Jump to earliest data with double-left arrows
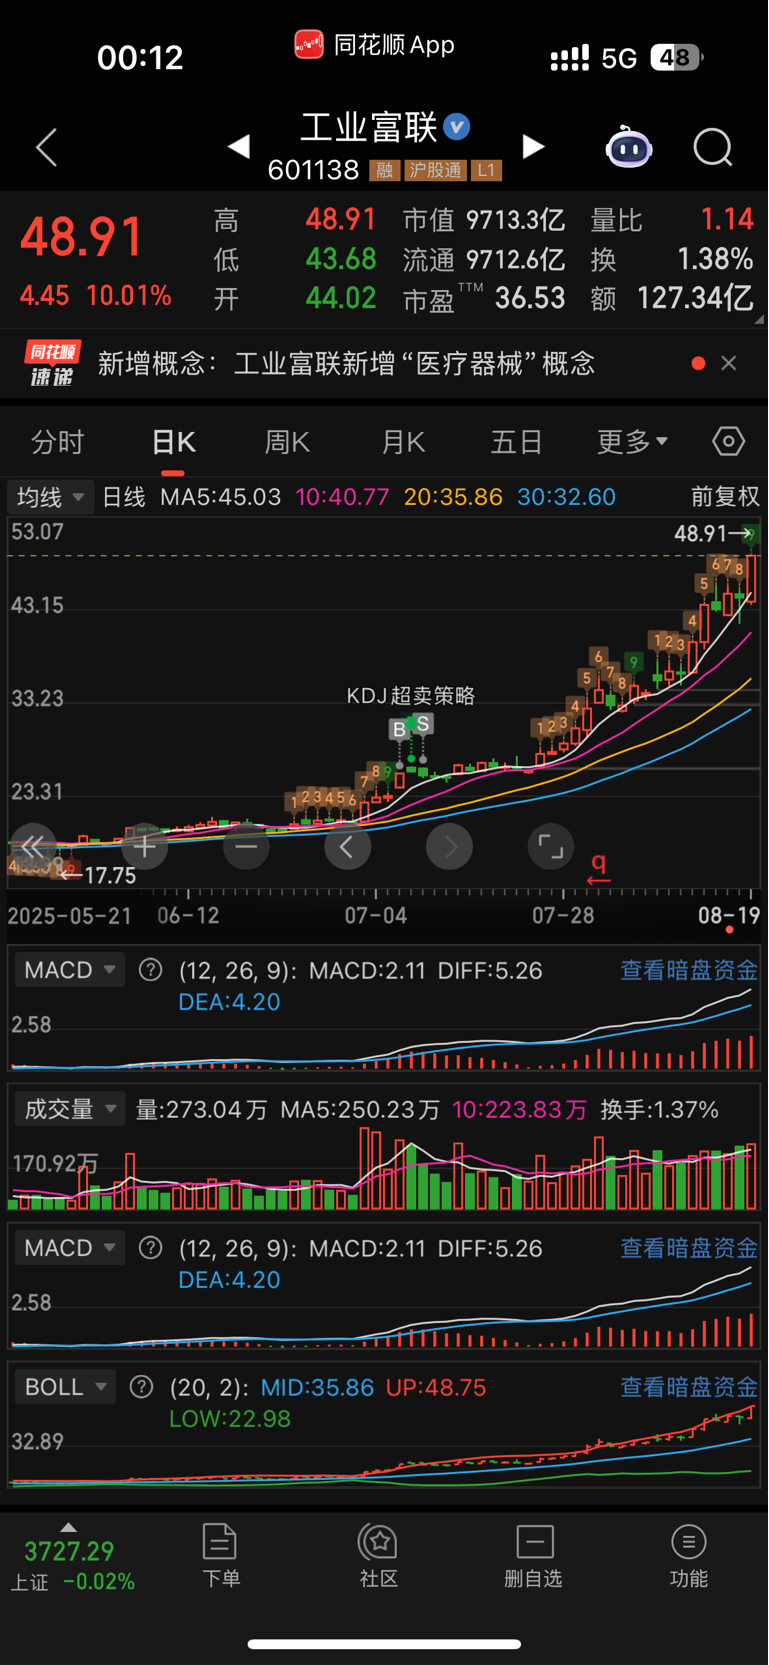Screen dimensions: 769x1665 (x=32, y=847)
